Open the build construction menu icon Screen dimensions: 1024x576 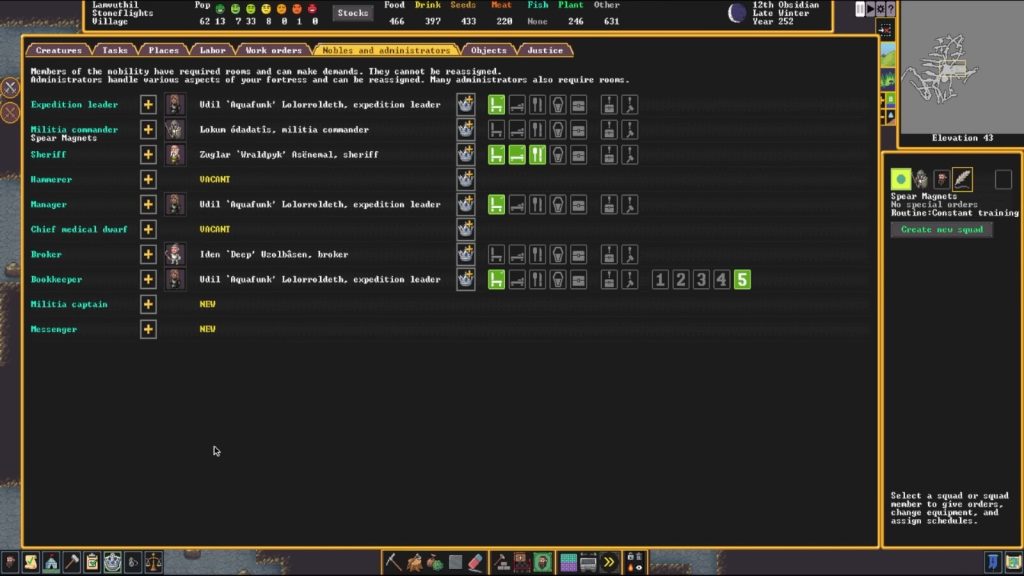(x=502, y=562)
